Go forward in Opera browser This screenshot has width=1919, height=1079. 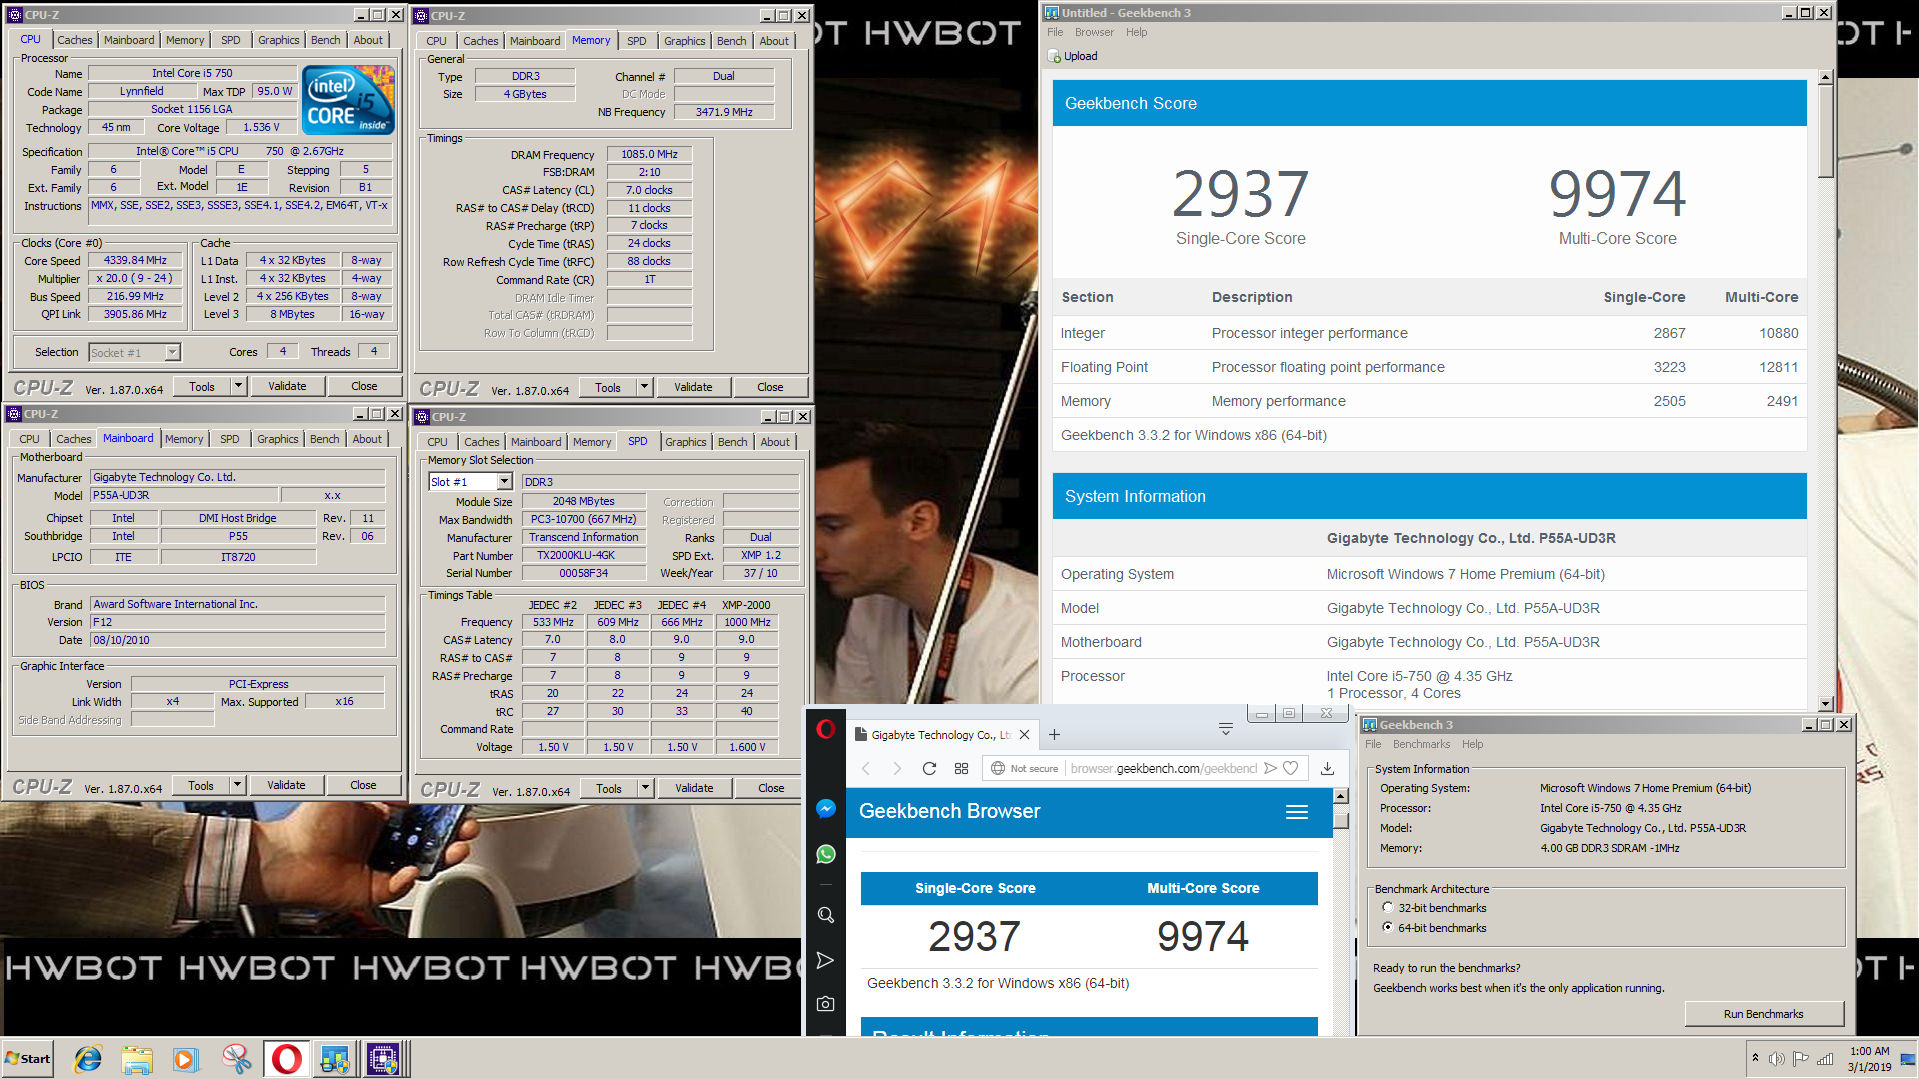click(x=897, y=768)
